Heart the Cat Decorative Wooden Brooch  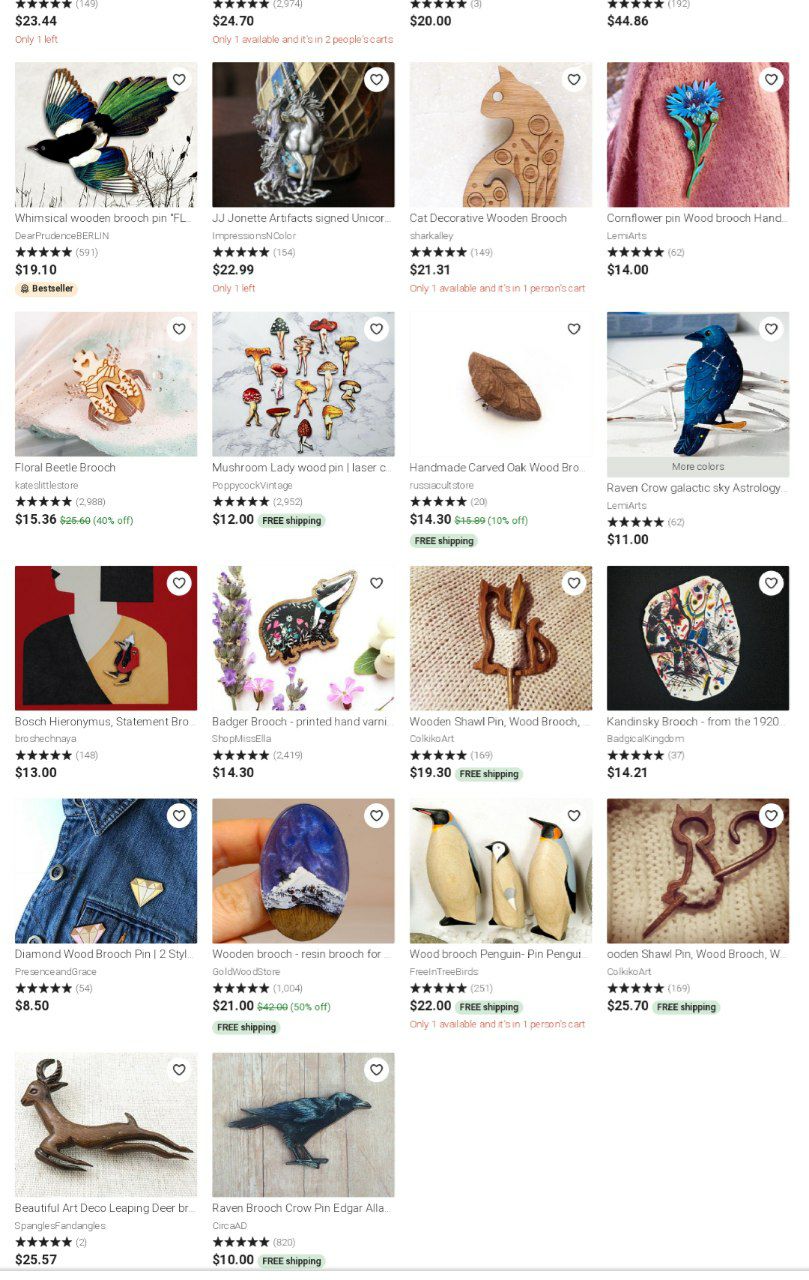point(574,80)
